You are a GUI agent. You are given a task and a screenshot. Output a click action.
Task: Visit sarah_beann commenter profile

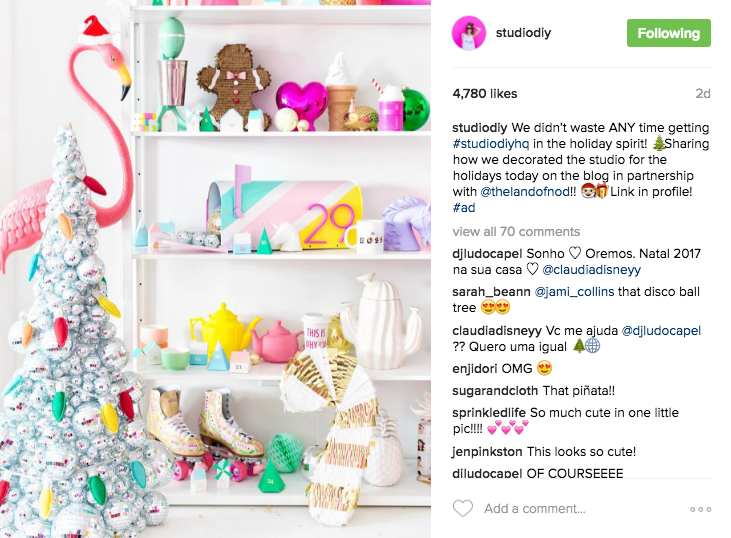click(x=491, y=292)
